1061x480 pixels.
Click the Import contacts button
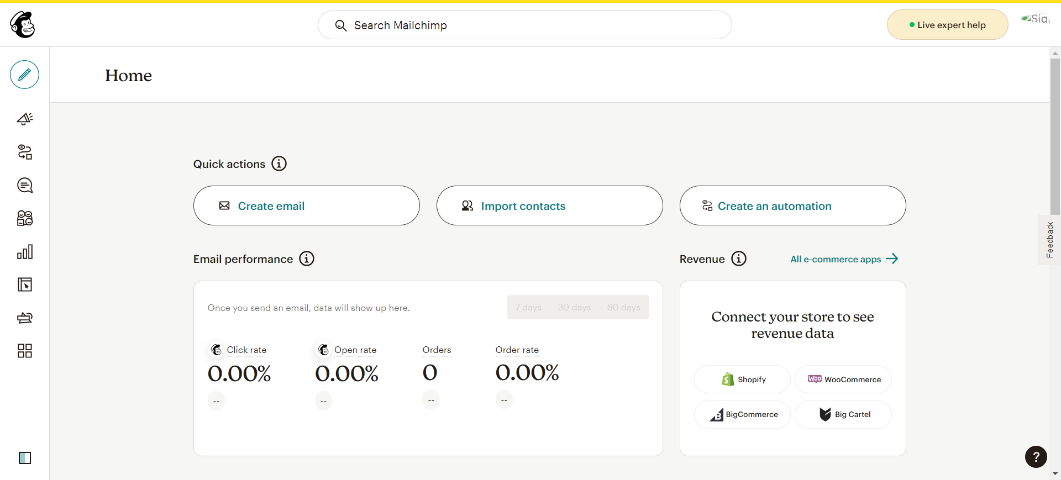pos(549,206)
